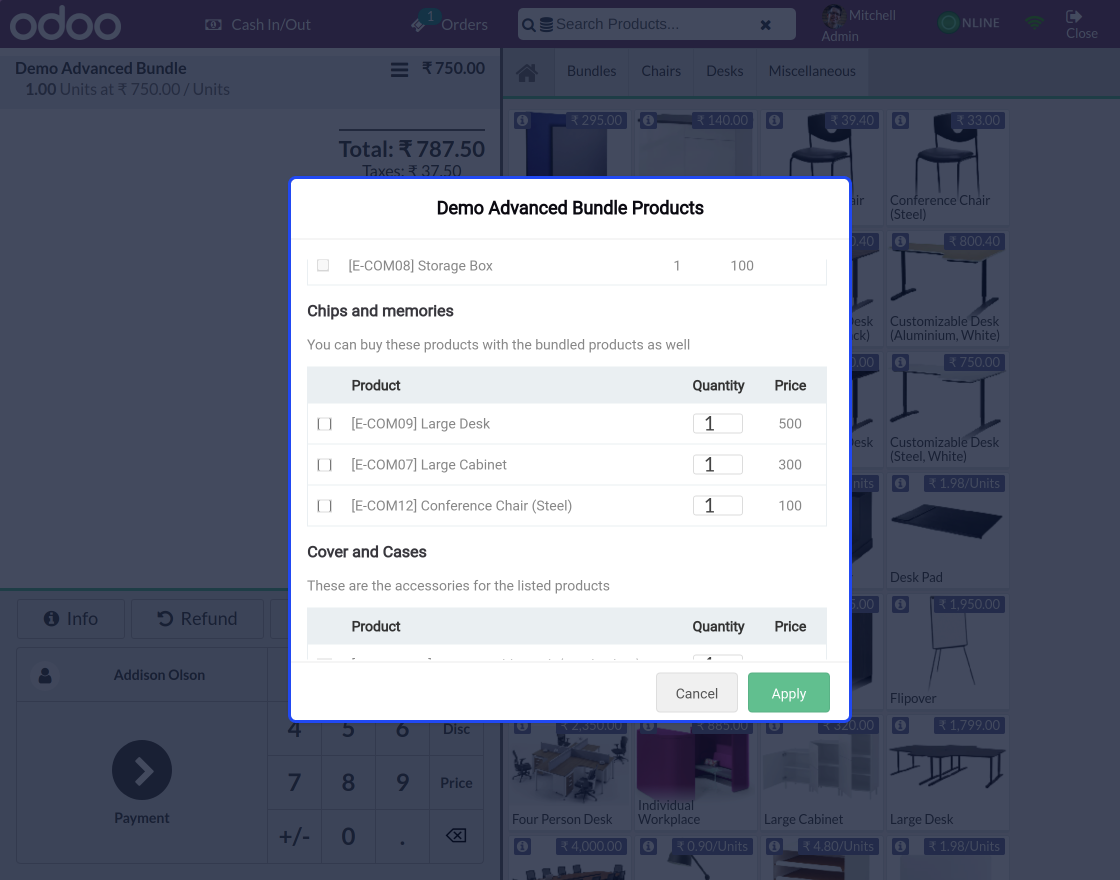Click the backspace numpad icon
This screenshot has height=880, width=1120.
pos(456,836)
